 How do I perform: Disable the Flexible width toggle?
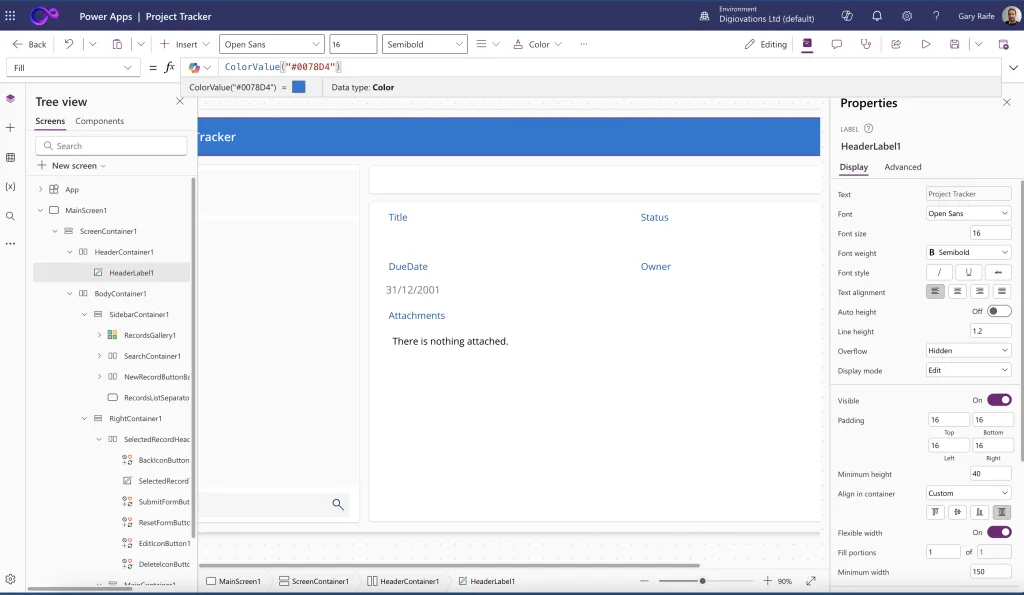[998, 532]
